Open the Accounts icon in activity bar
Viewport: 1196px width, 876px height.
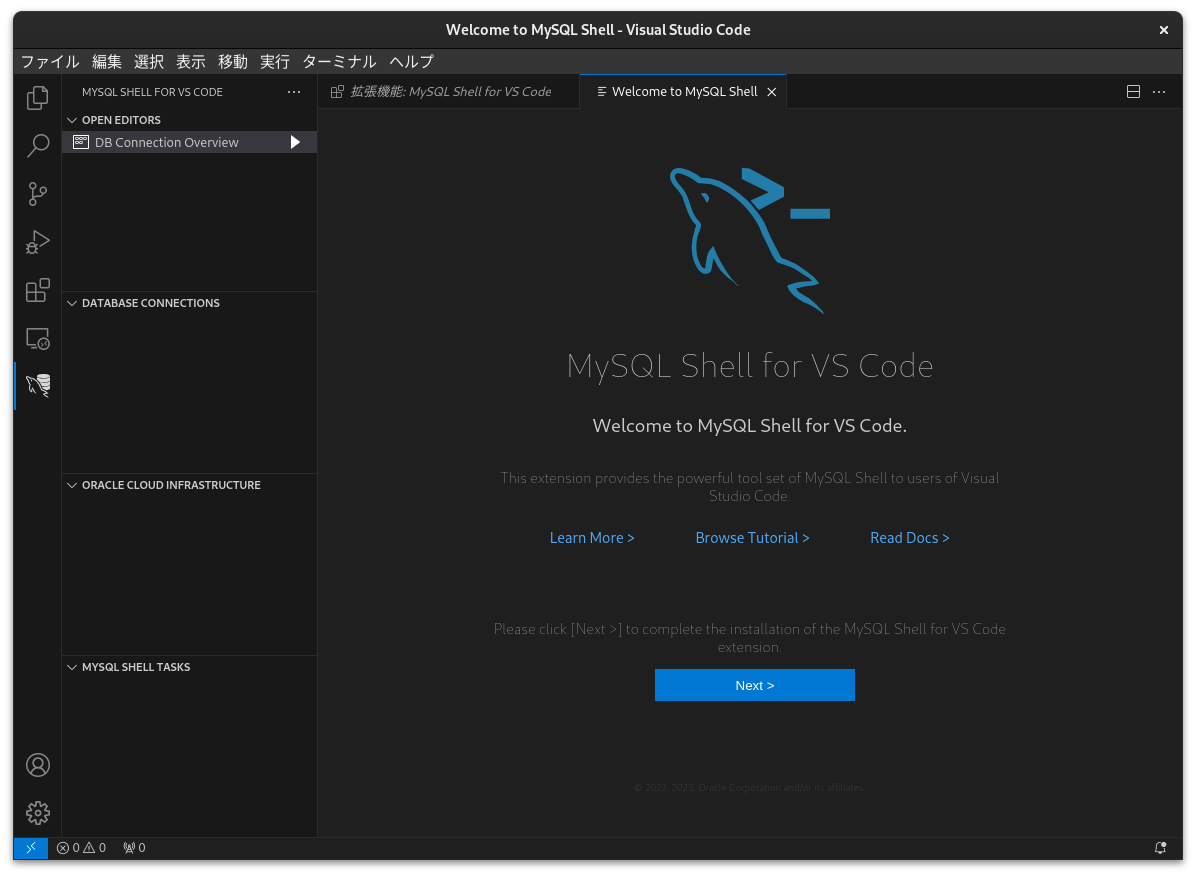37,765
